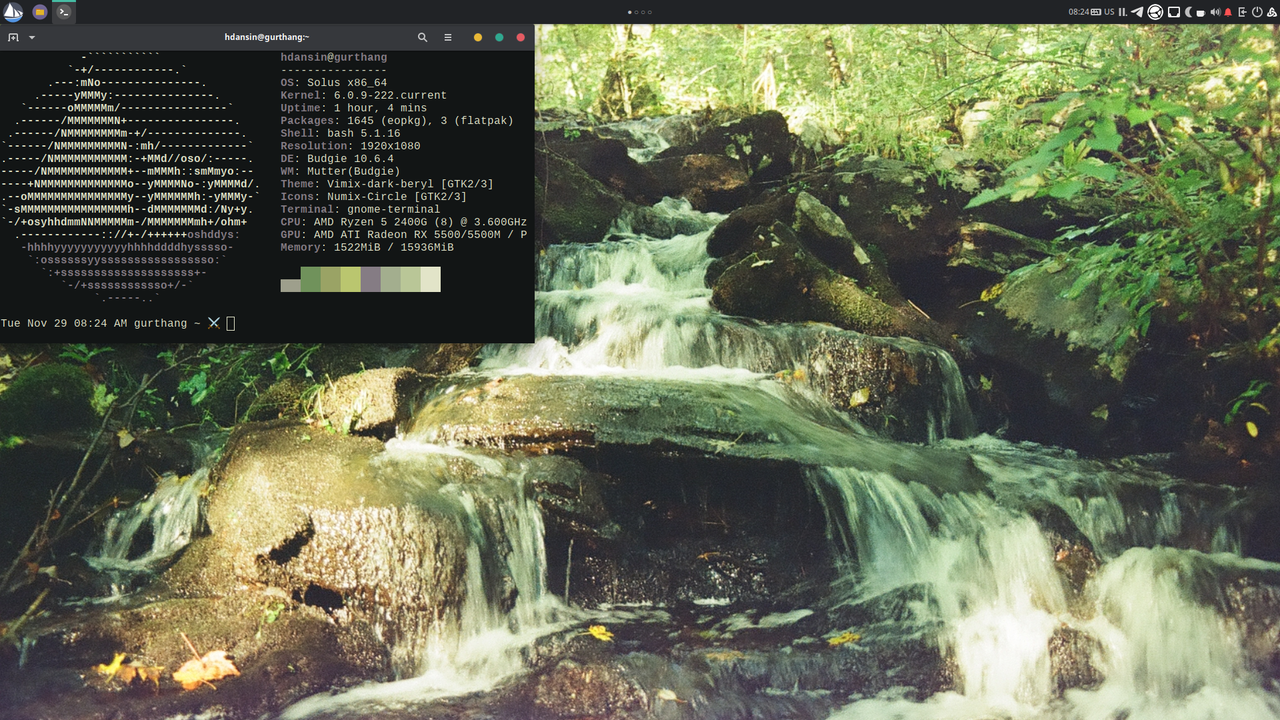The image size is (1280, 720).
Task: Open notifications with the red bell
Action: (x=1228, y=12)
